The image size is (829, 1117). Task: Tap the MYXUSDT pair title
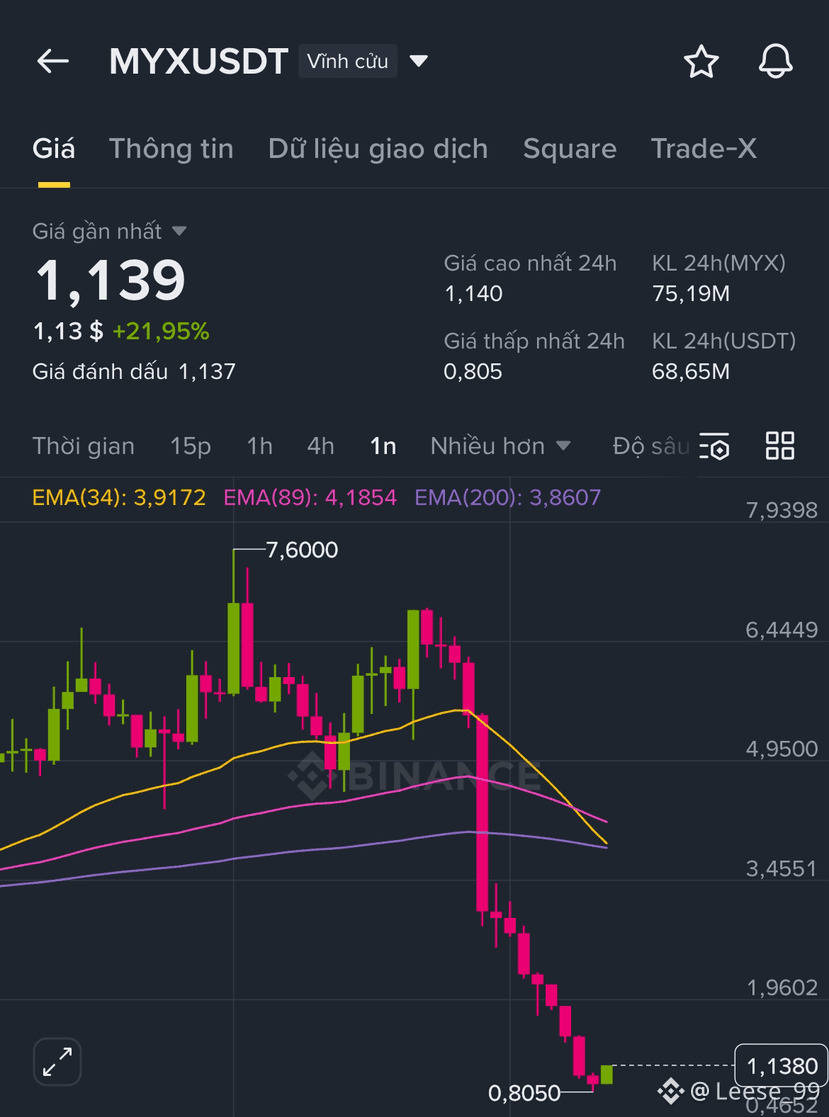(199, 61)
